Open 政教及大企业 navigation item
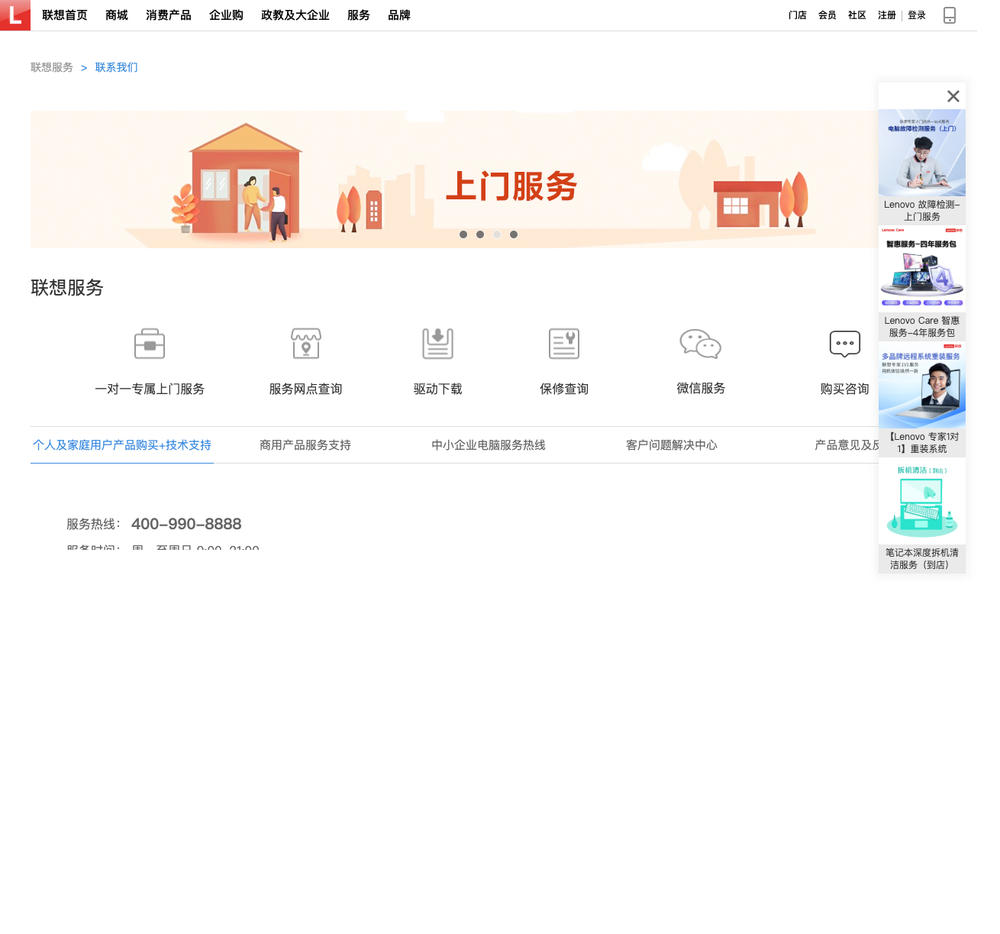1000x934 pixels. coord(295,15)
